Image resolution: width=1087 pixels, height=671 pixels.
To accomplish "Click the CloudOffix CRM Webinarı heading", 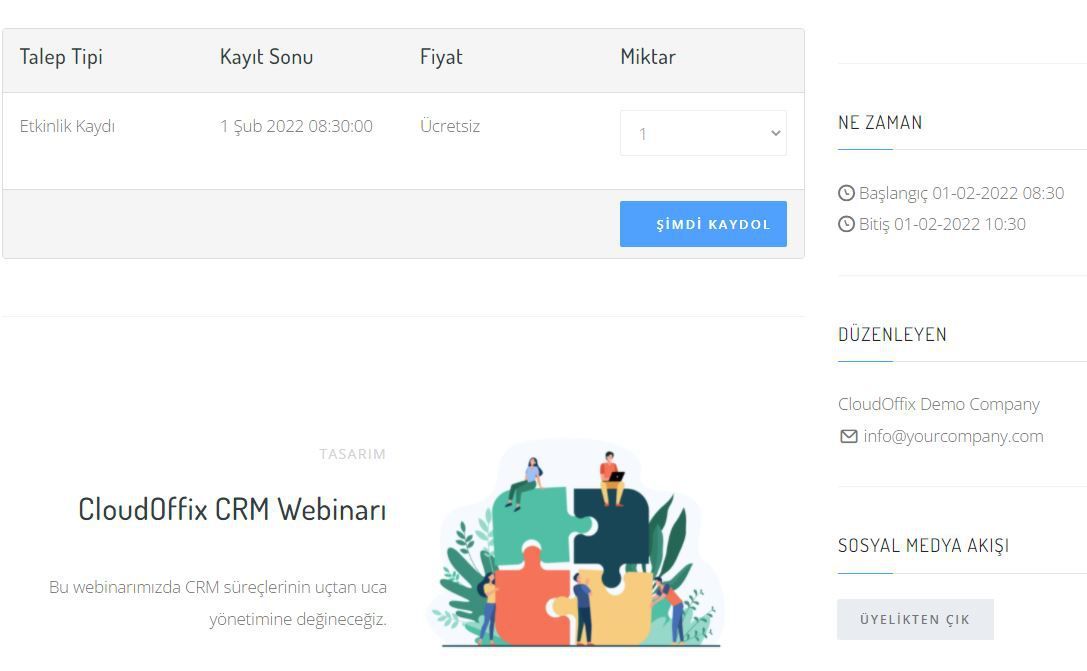I will (x=232, y=509).
